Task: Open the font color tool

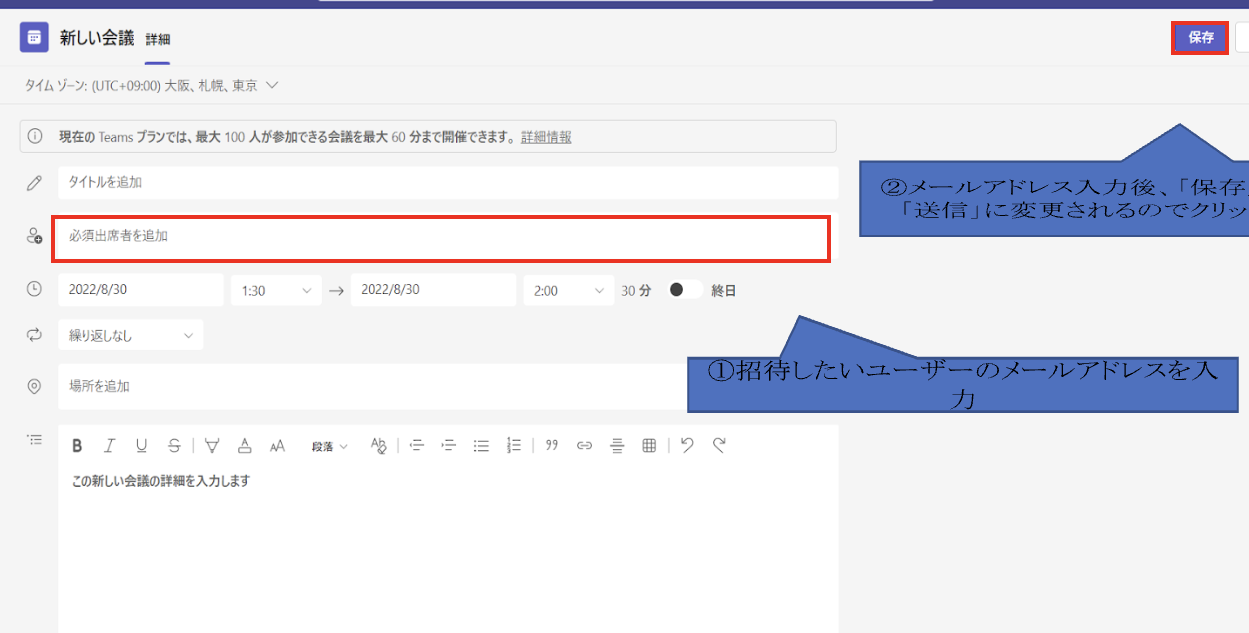Action: tap(244, 446)
